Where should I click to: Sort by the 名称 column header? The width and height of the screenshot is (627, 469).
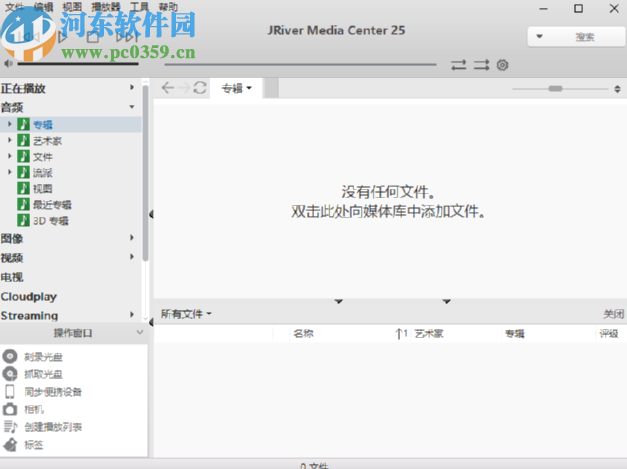tap(304, 333)
